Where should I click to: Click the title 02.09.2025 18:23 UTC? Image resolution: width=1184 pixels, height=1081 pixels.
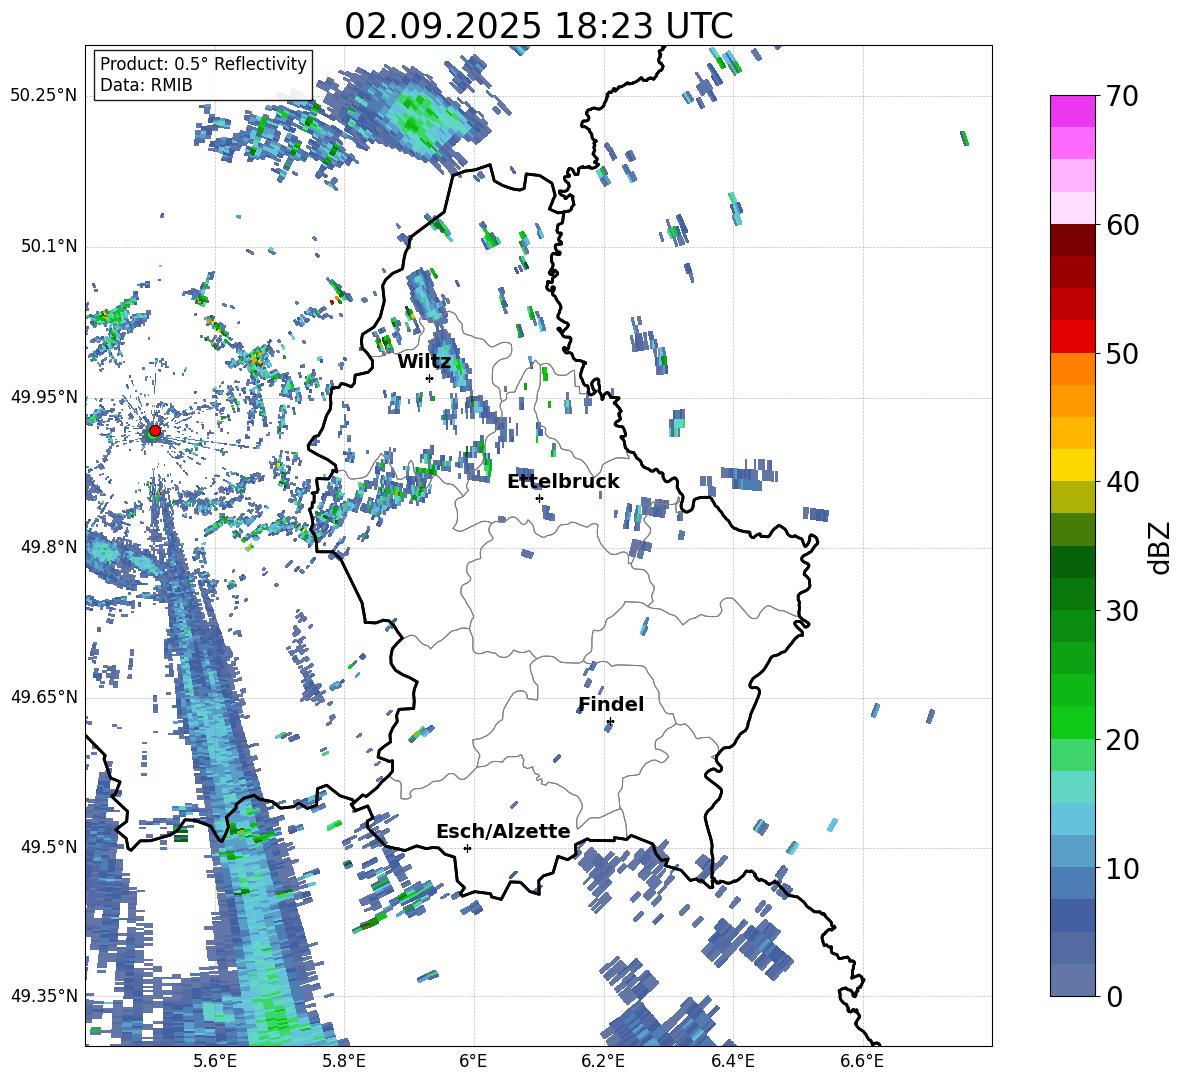coord(538,25)
